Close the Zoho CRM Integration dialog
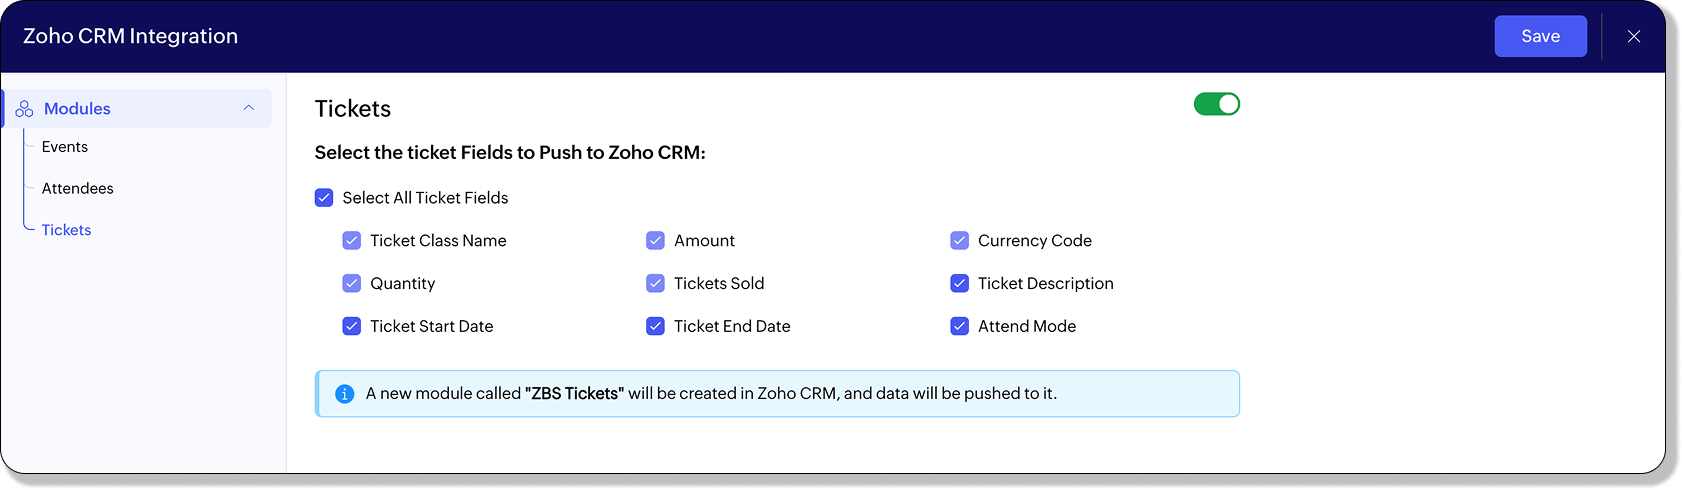 pos(1634,36)
